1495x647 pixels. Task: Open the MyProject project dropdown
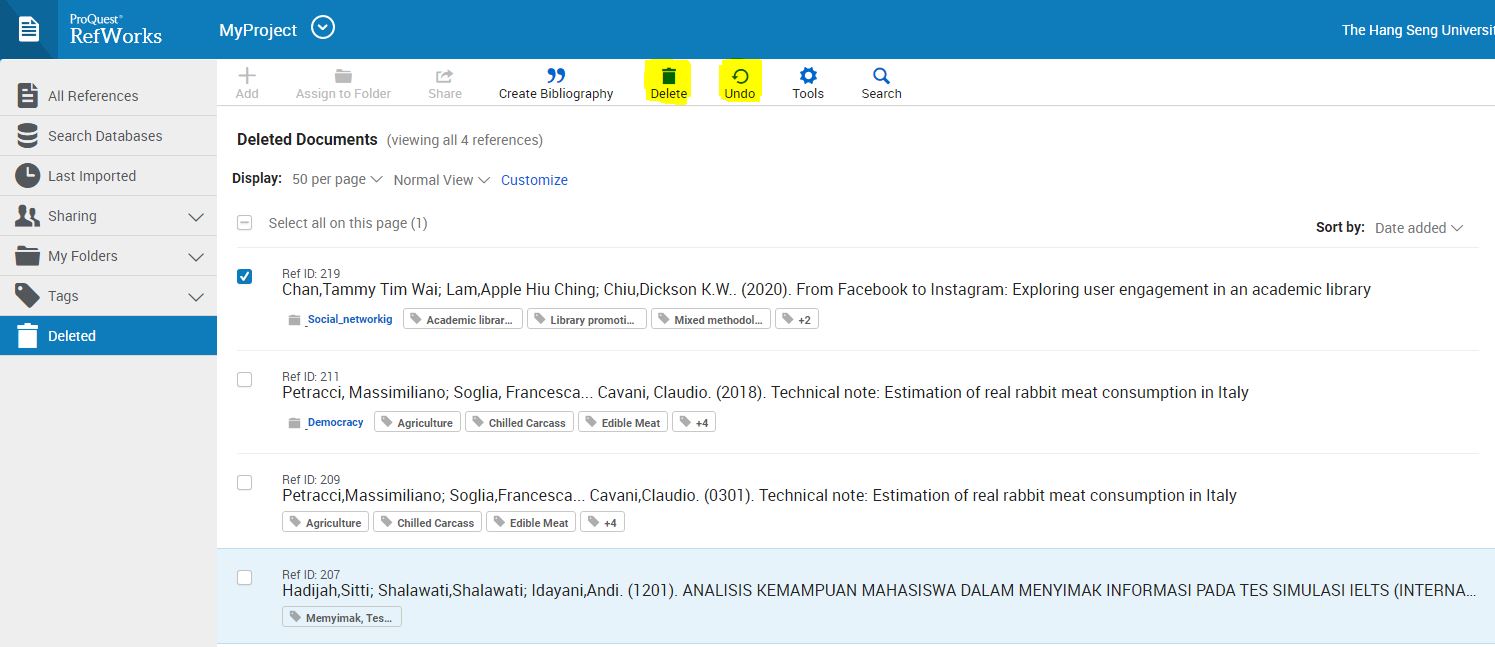(x=322, y=28)
